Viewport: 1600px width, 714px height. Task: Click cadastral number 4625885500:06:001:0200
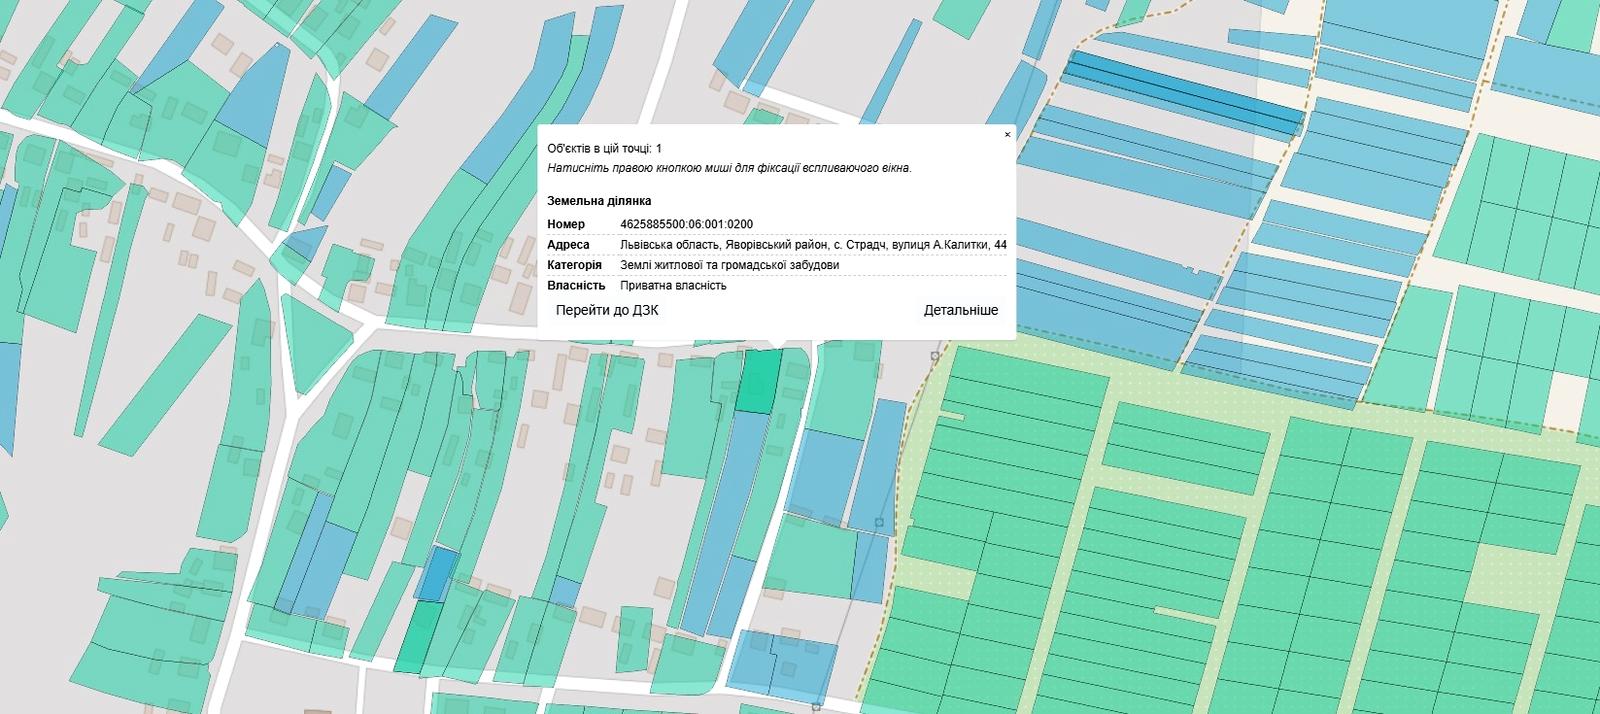tap(686, 224)
